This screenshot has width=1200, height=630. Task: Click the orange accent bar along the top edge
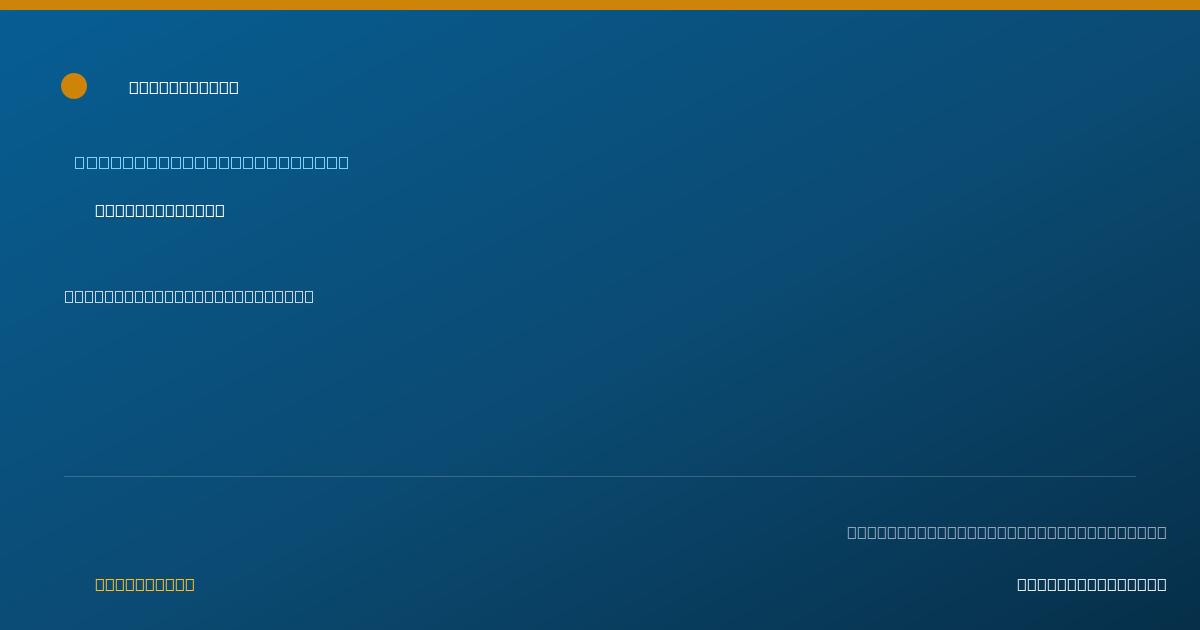click(x=600, y=5)
